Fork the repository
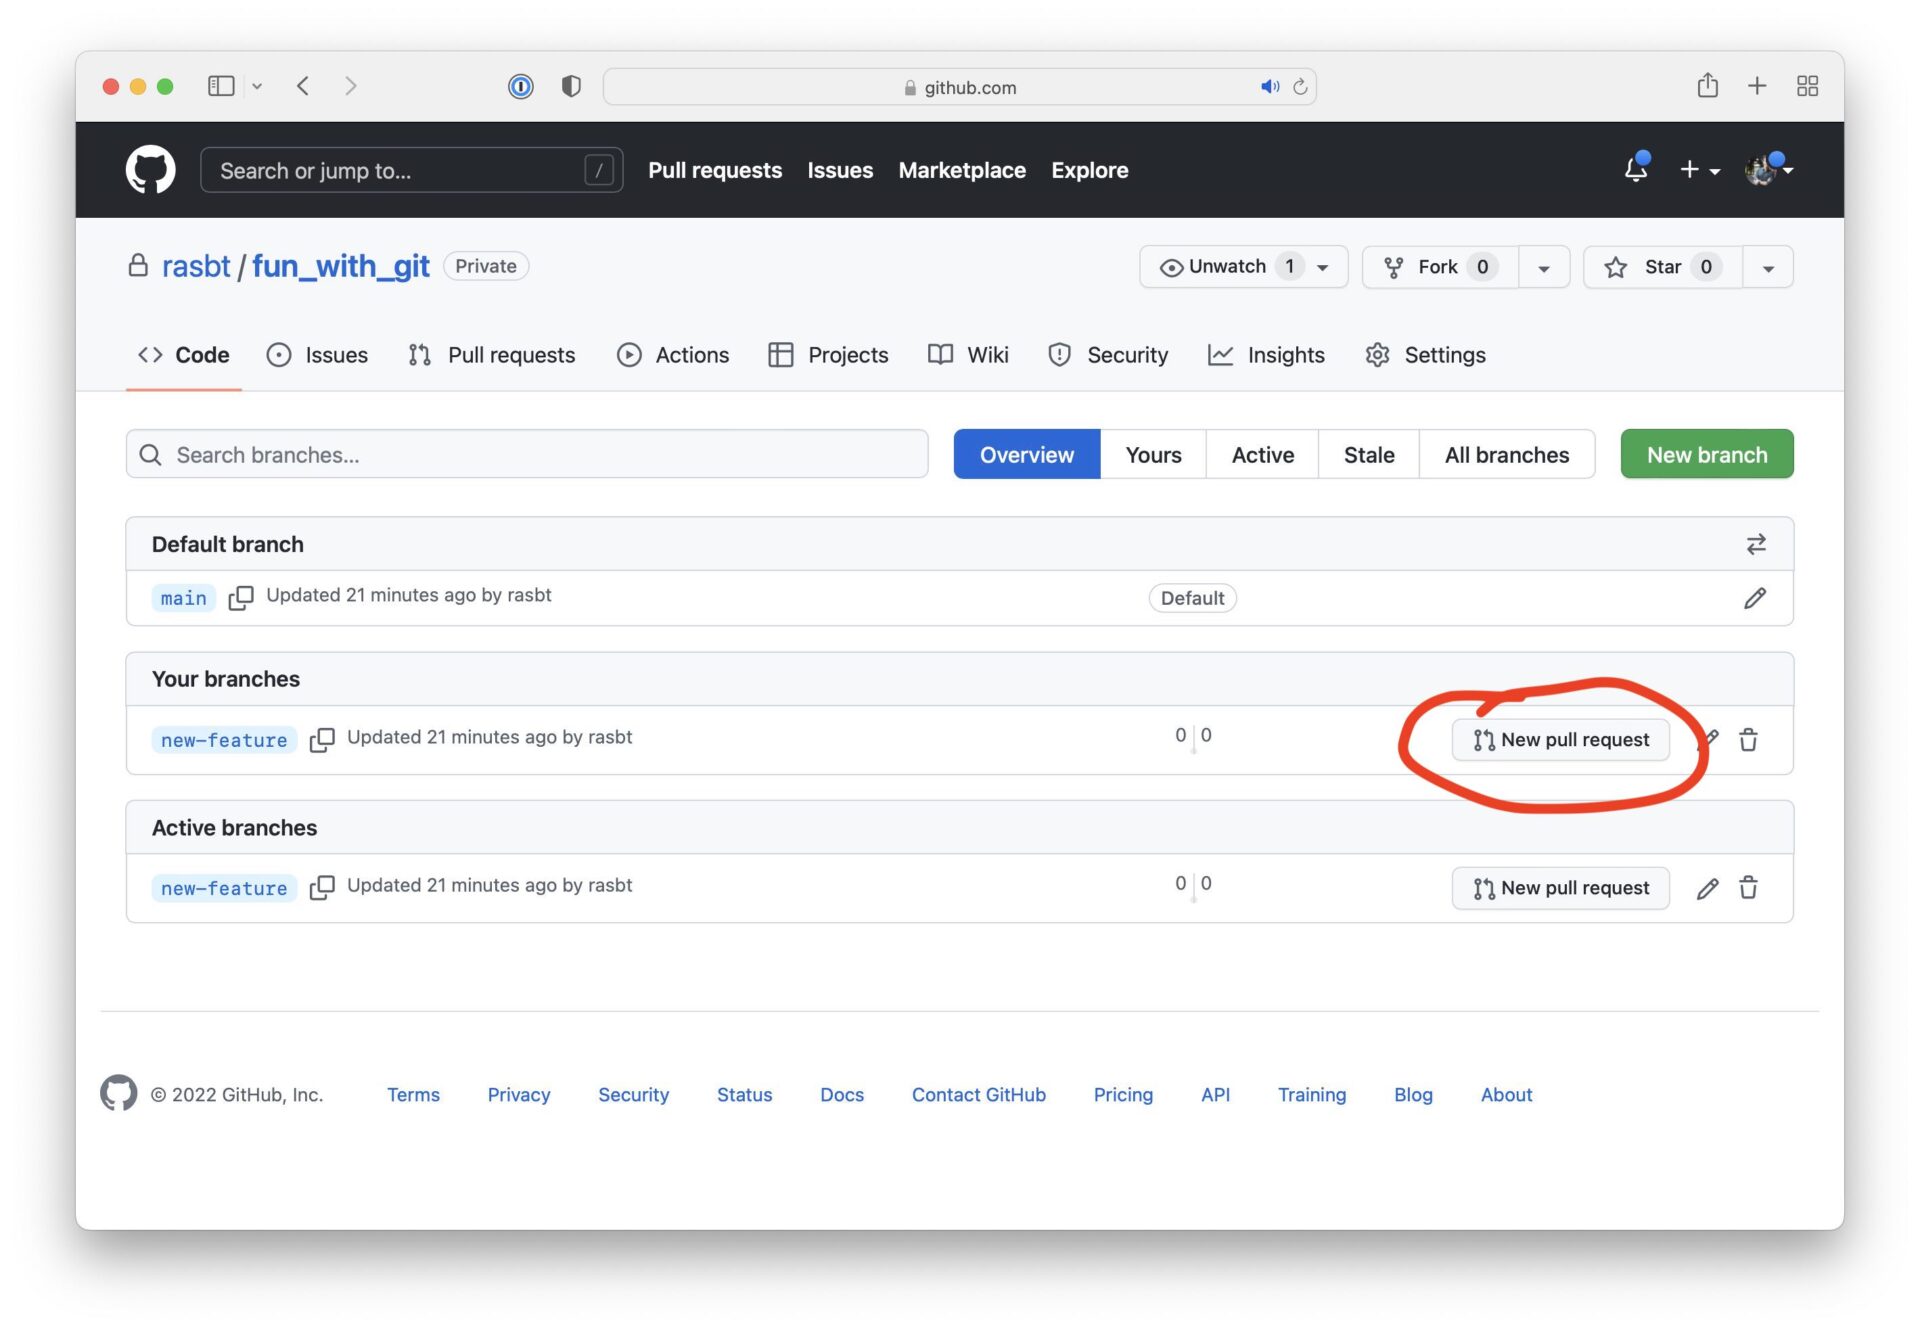The height and width of the screenshot is (1330, 1920). 1440,267
